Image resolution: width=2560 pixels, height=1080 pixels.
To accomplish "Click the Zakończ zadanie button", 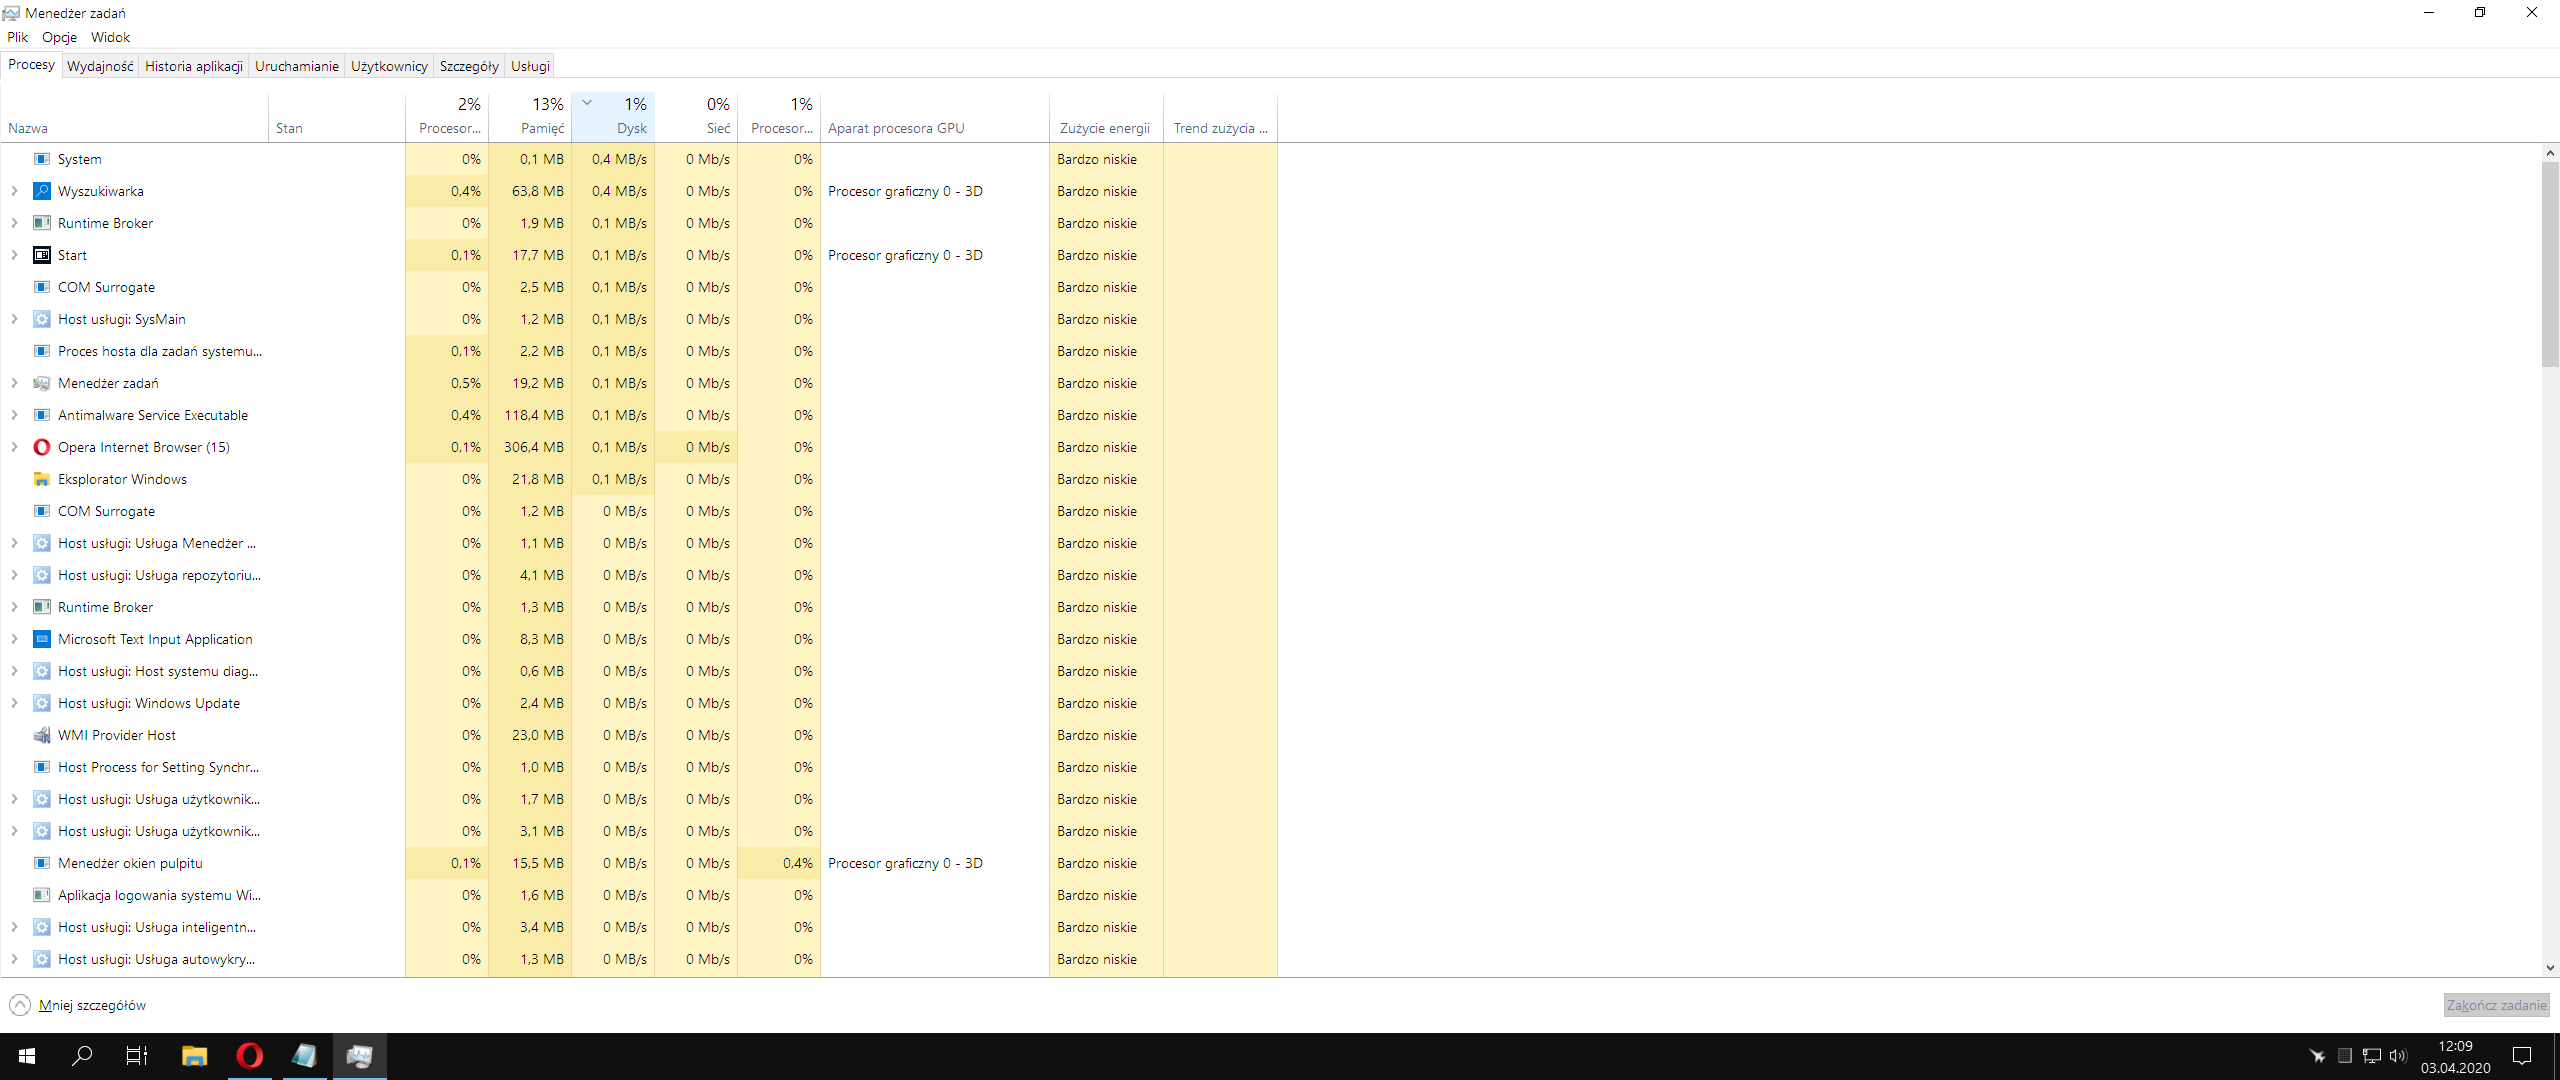I will click(x=2496, y=1005).
